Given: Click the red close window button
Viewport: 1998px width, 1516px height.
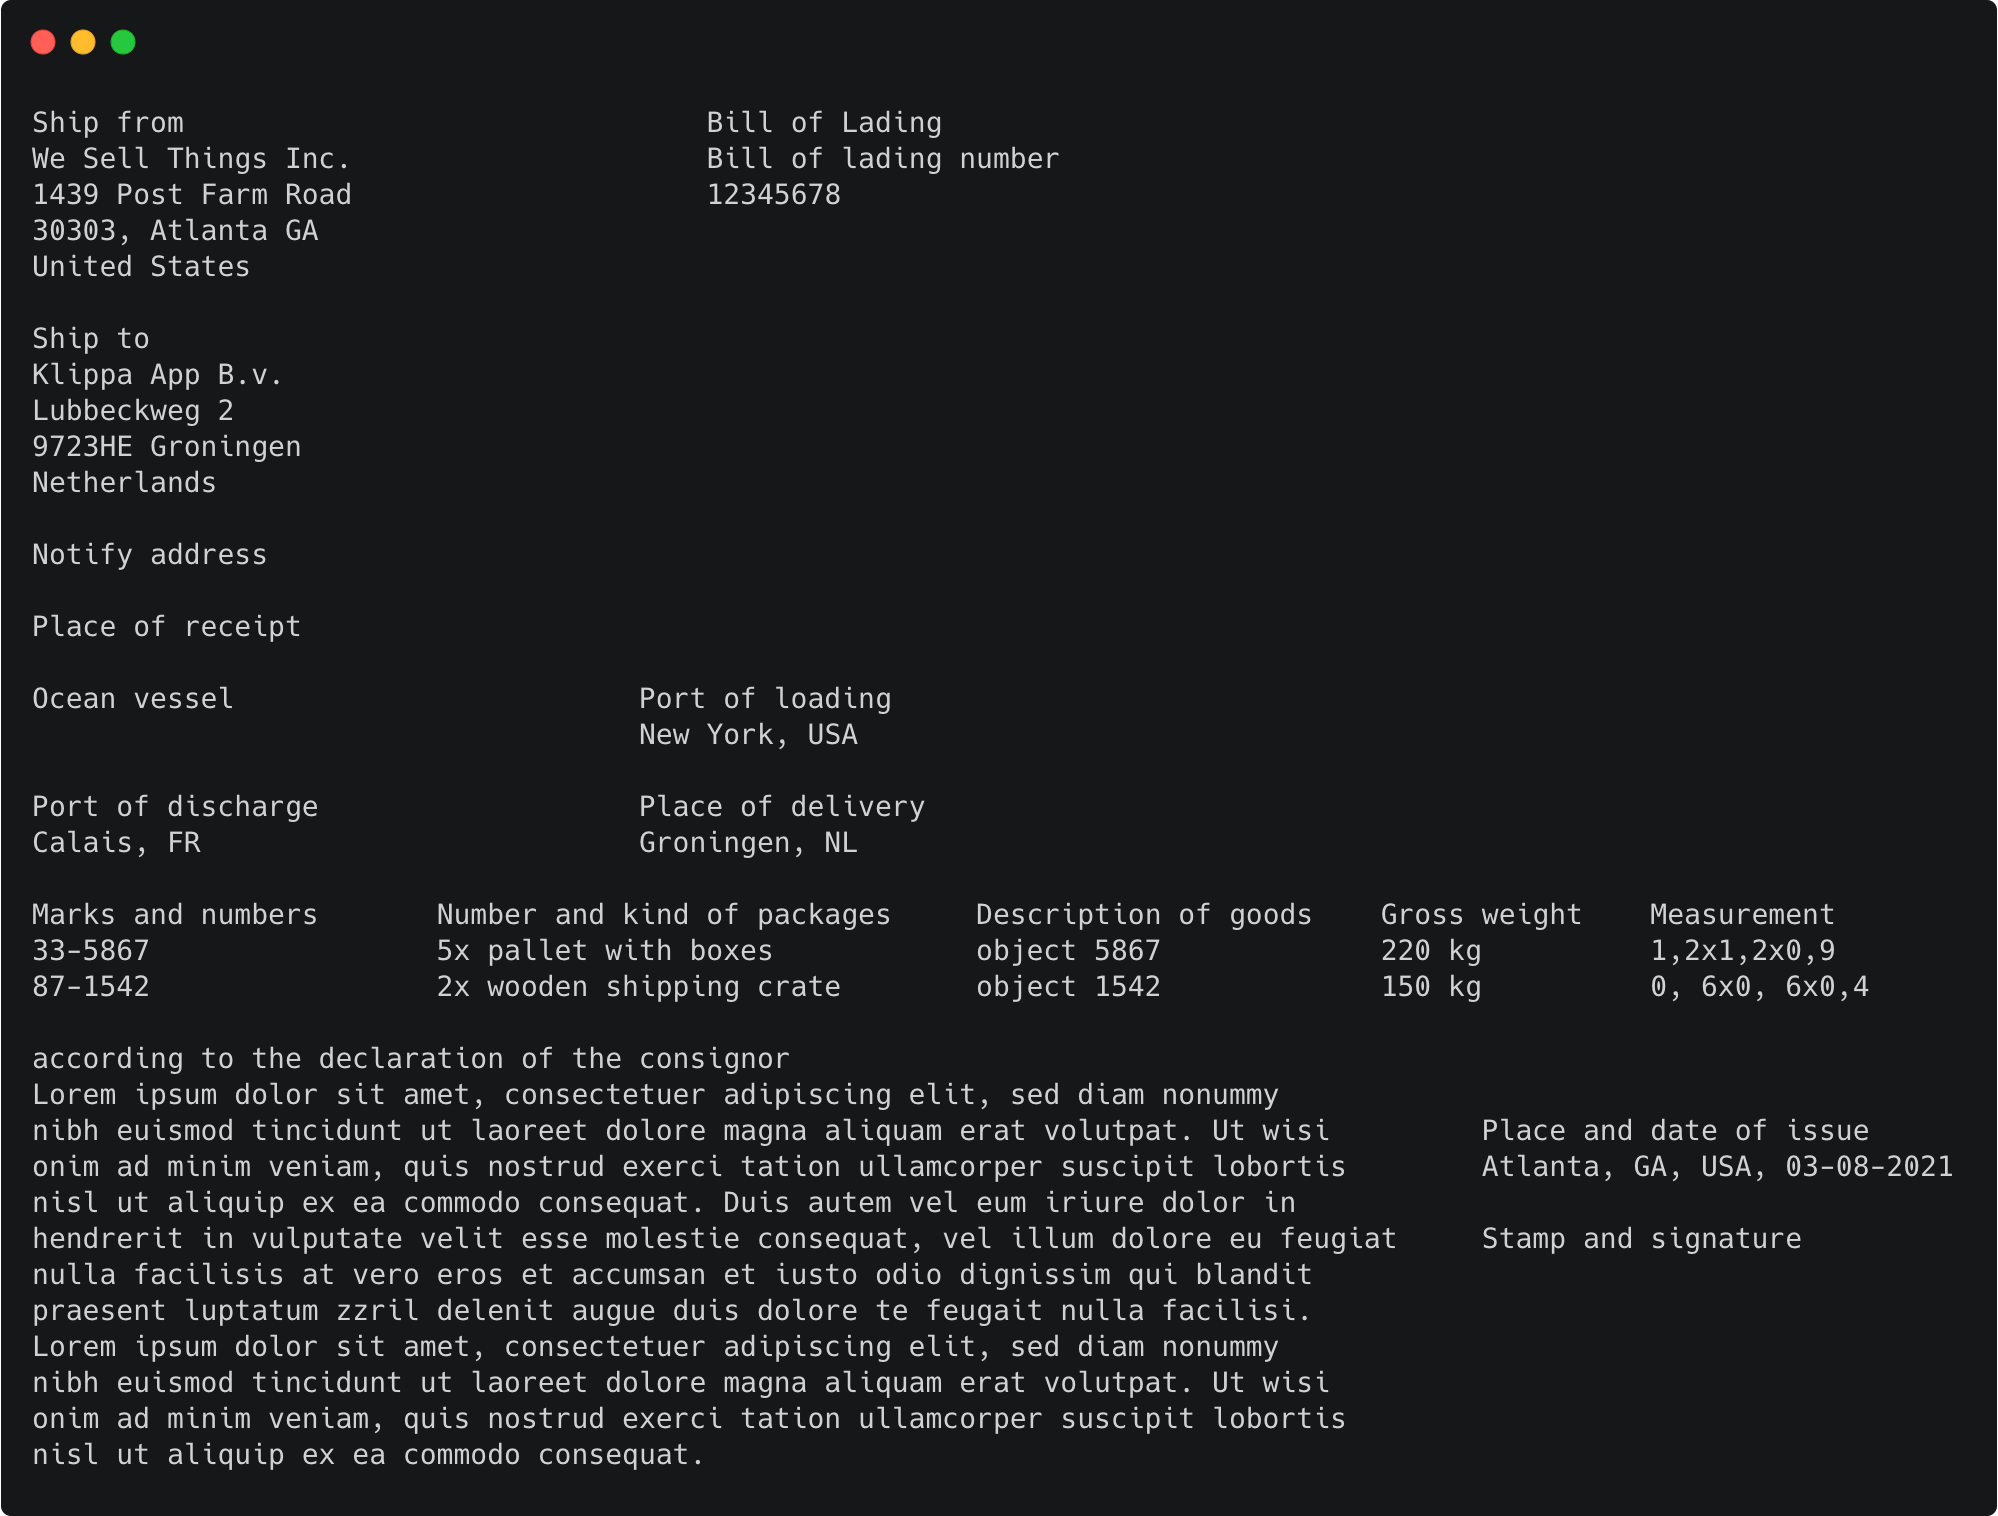Looking at the screenshot, I should (43, 42).
